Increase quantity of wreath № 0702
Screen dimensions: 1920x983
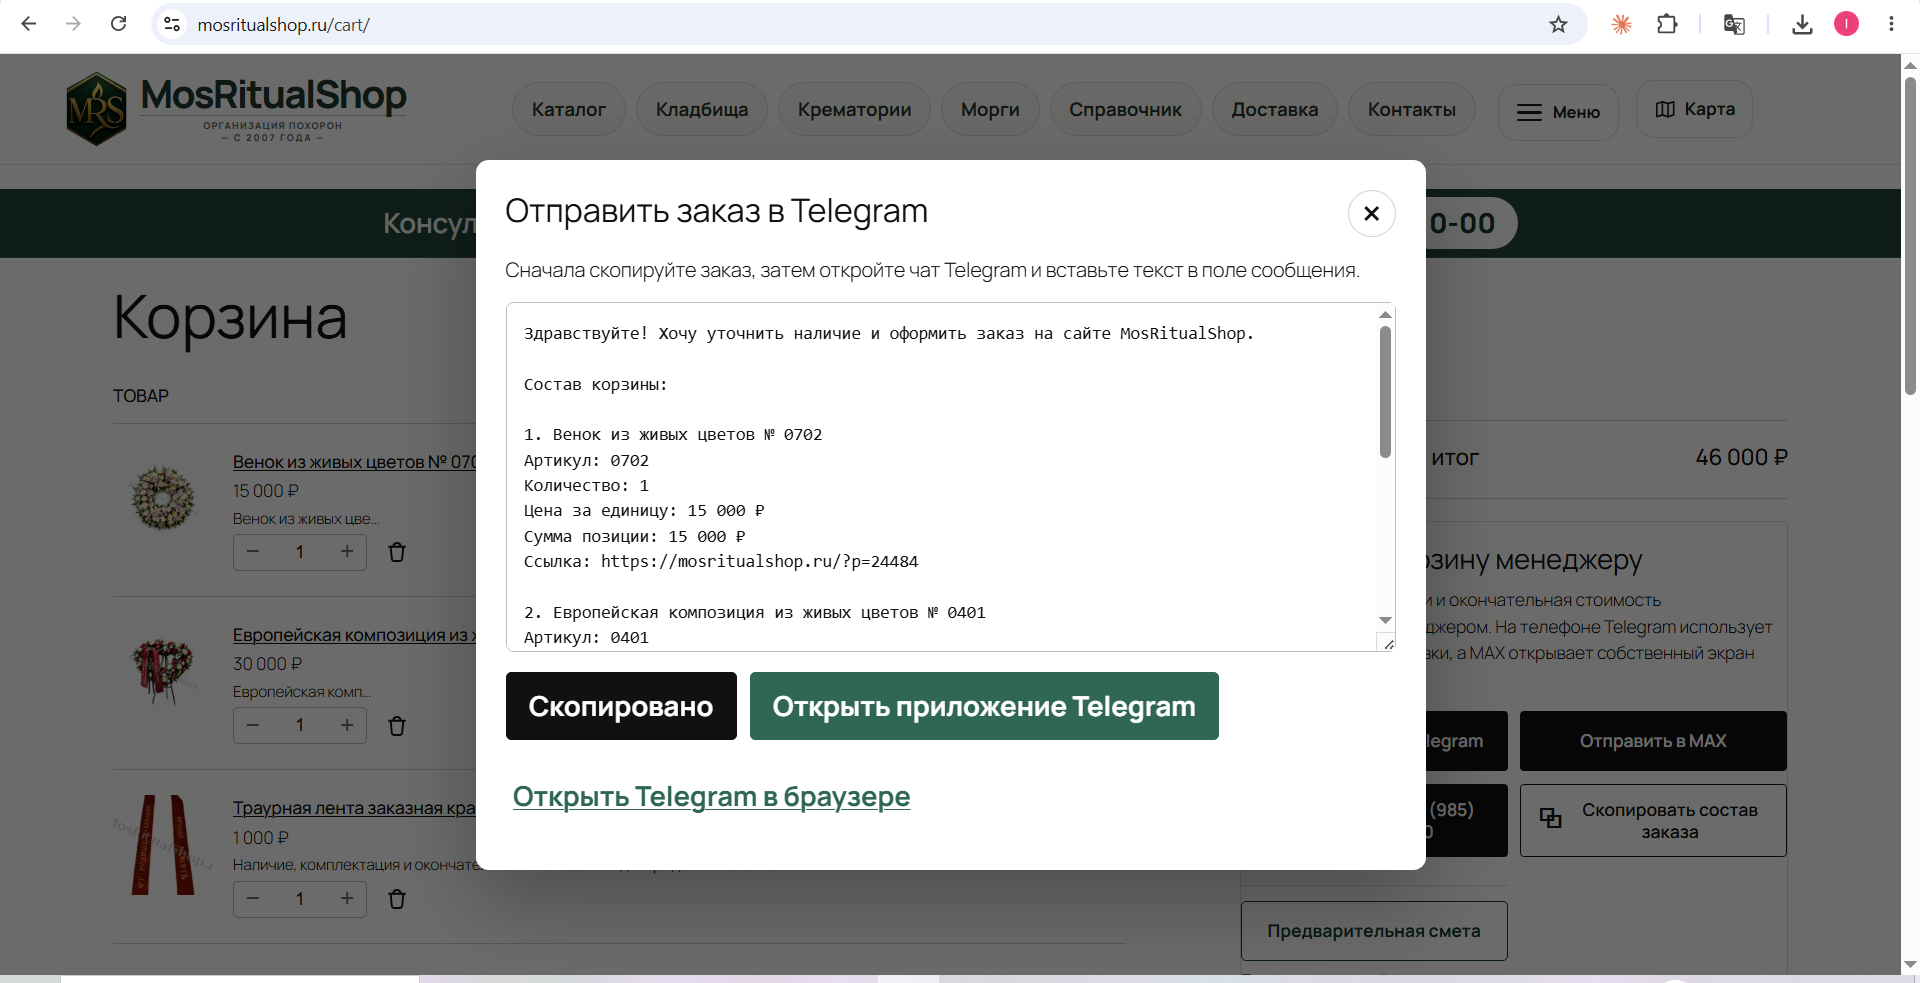point(347,552)
